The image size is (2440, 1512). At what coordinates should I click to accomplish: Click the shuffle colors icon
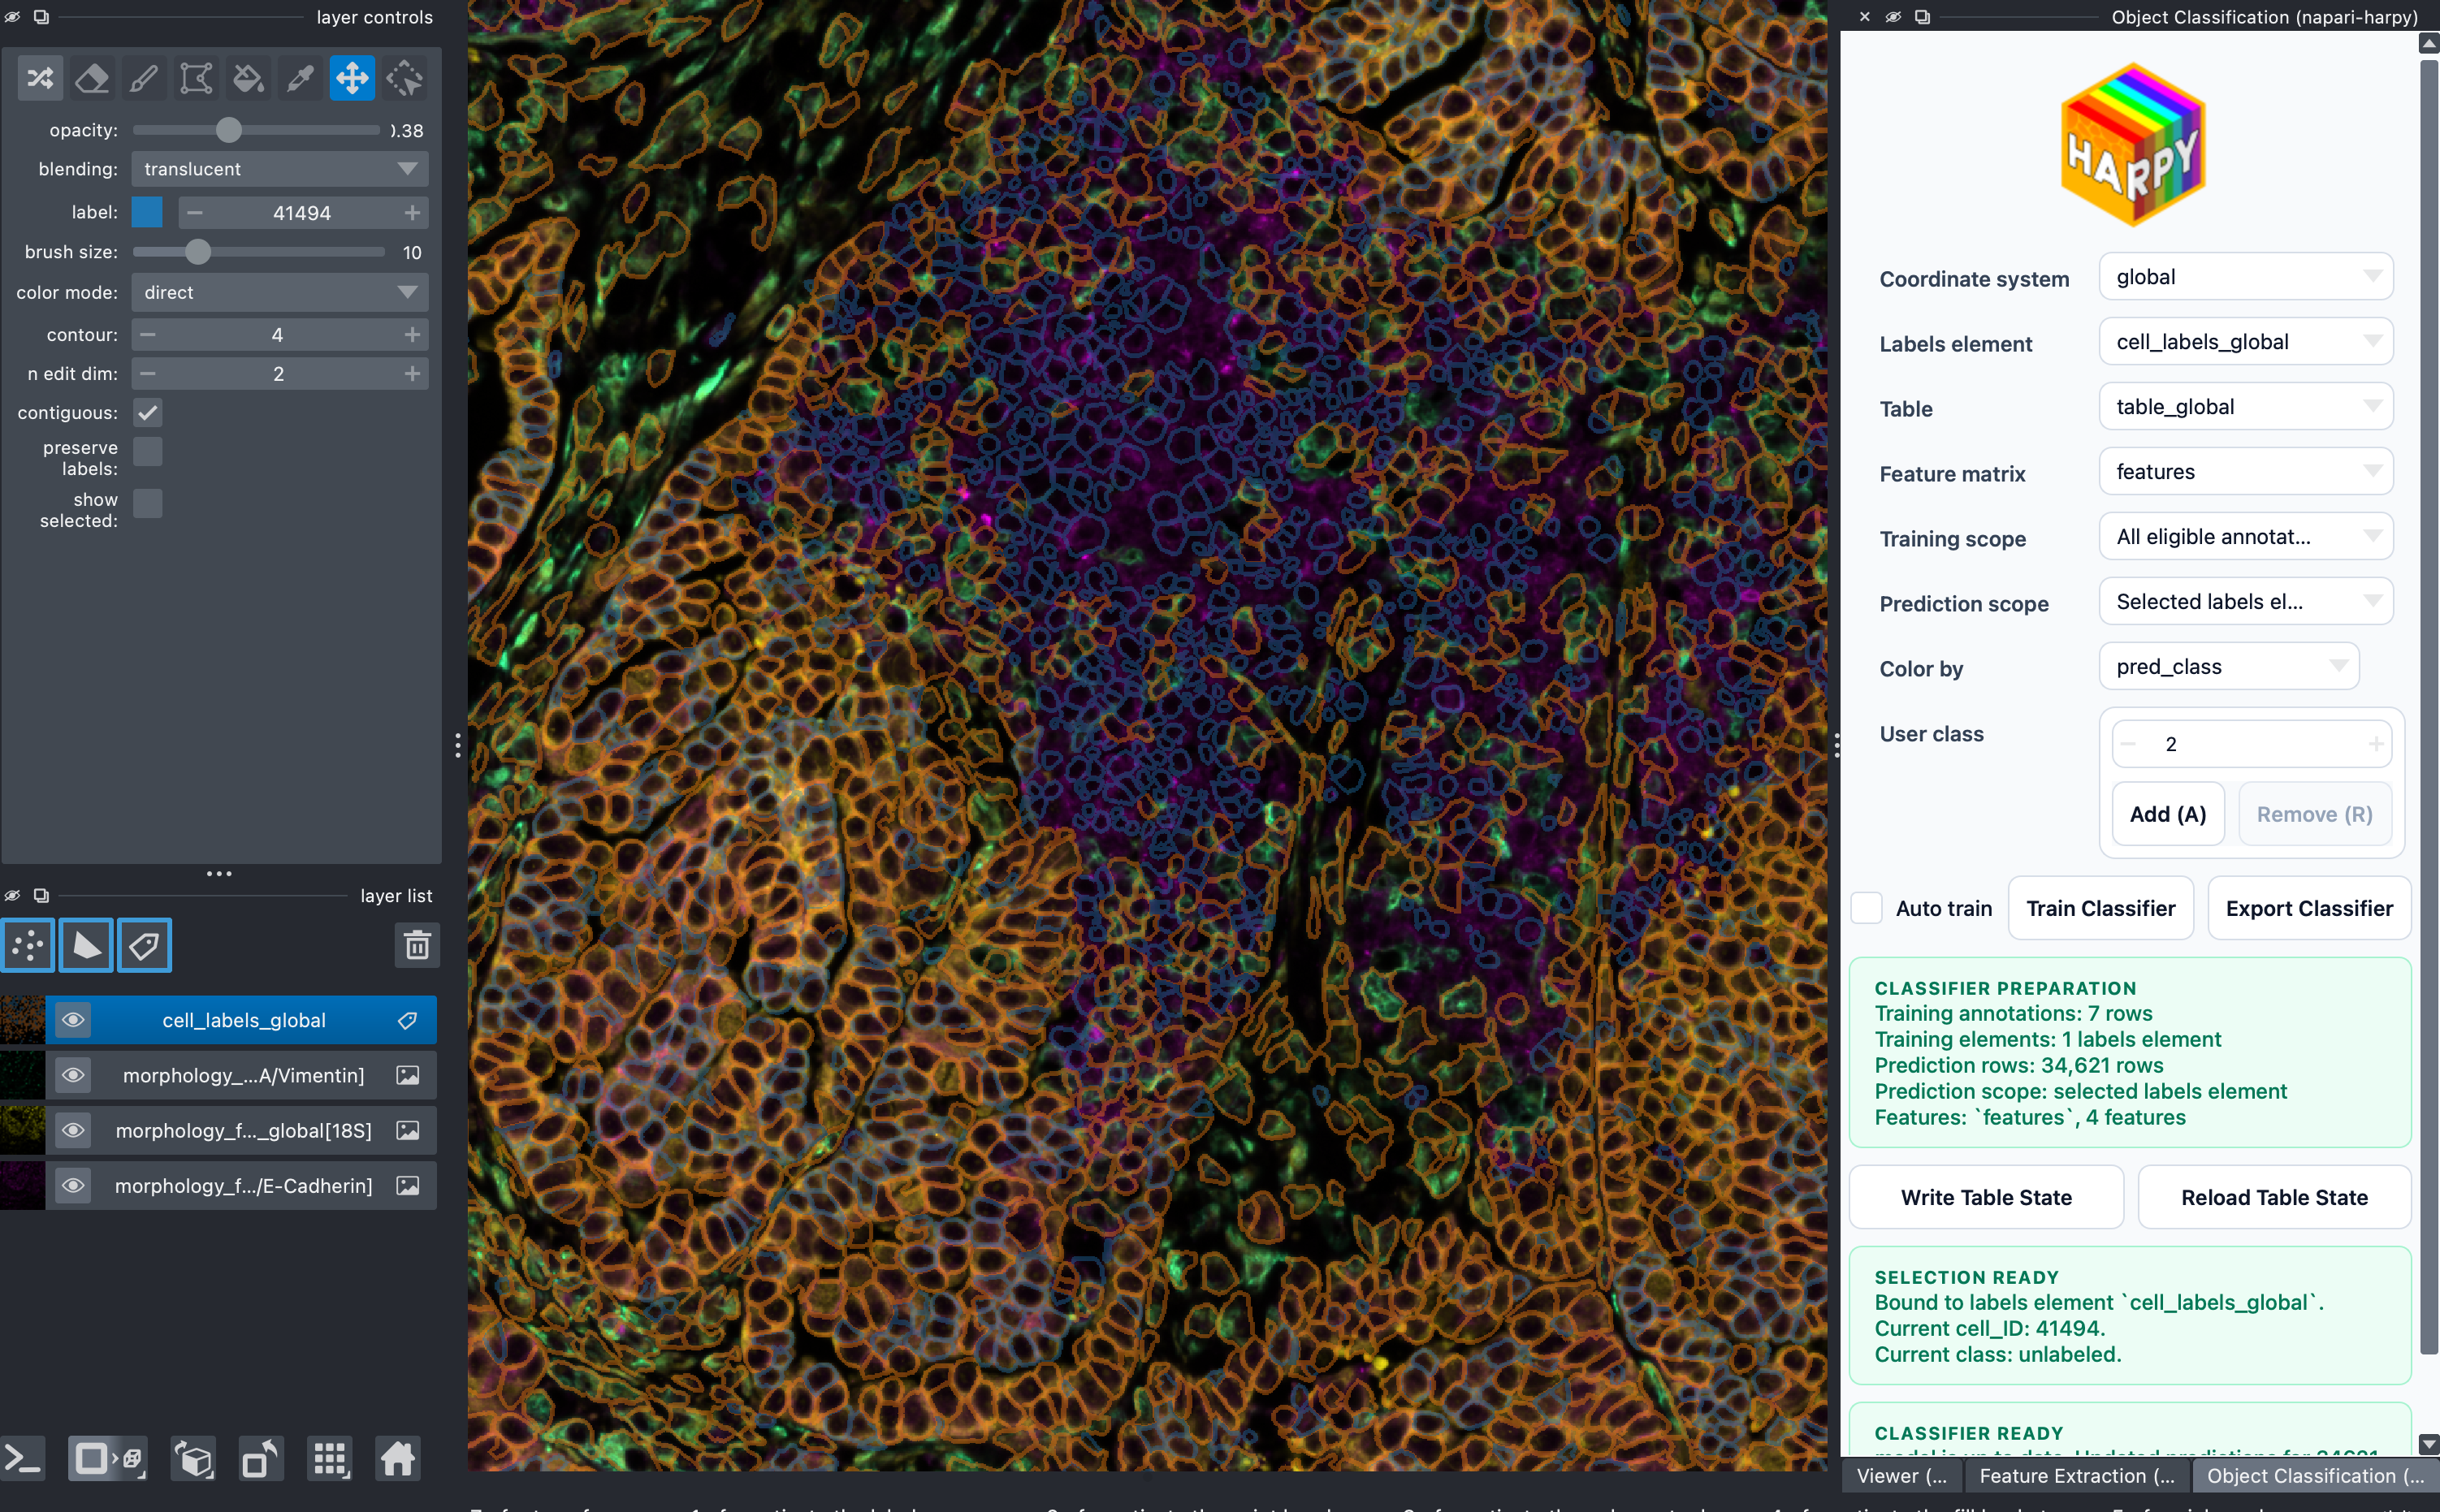coord(40,78)
